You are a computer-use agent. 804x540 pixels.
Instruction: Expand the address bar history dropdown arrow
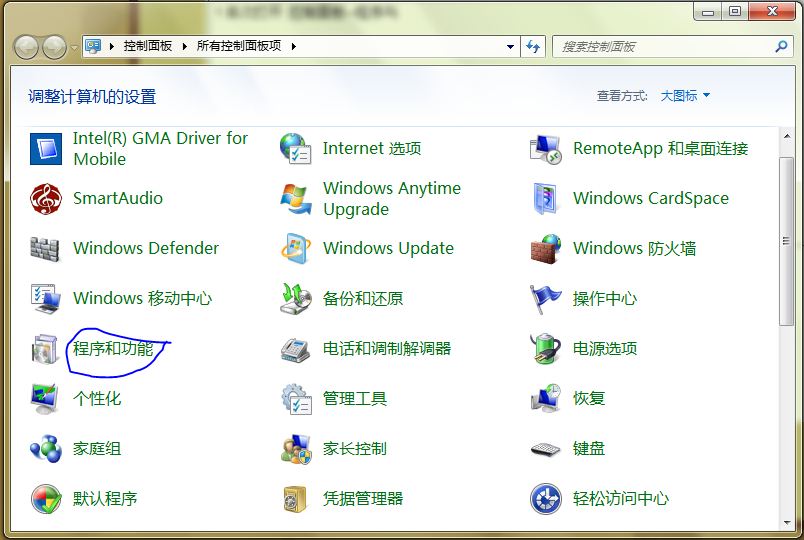[x=510, y=47]
